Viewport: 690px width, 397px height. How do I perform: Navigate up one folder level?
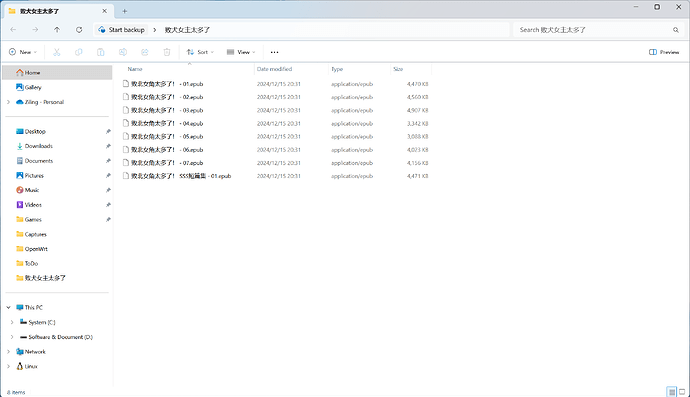(x=57, y=29)
